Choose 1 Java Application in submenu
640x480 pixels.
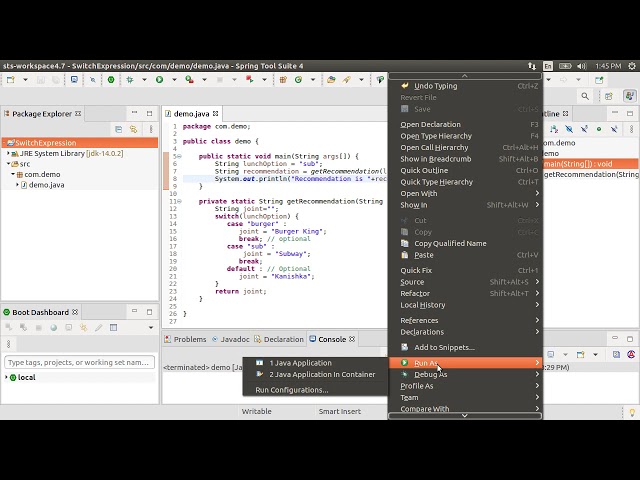coord(315,363)
